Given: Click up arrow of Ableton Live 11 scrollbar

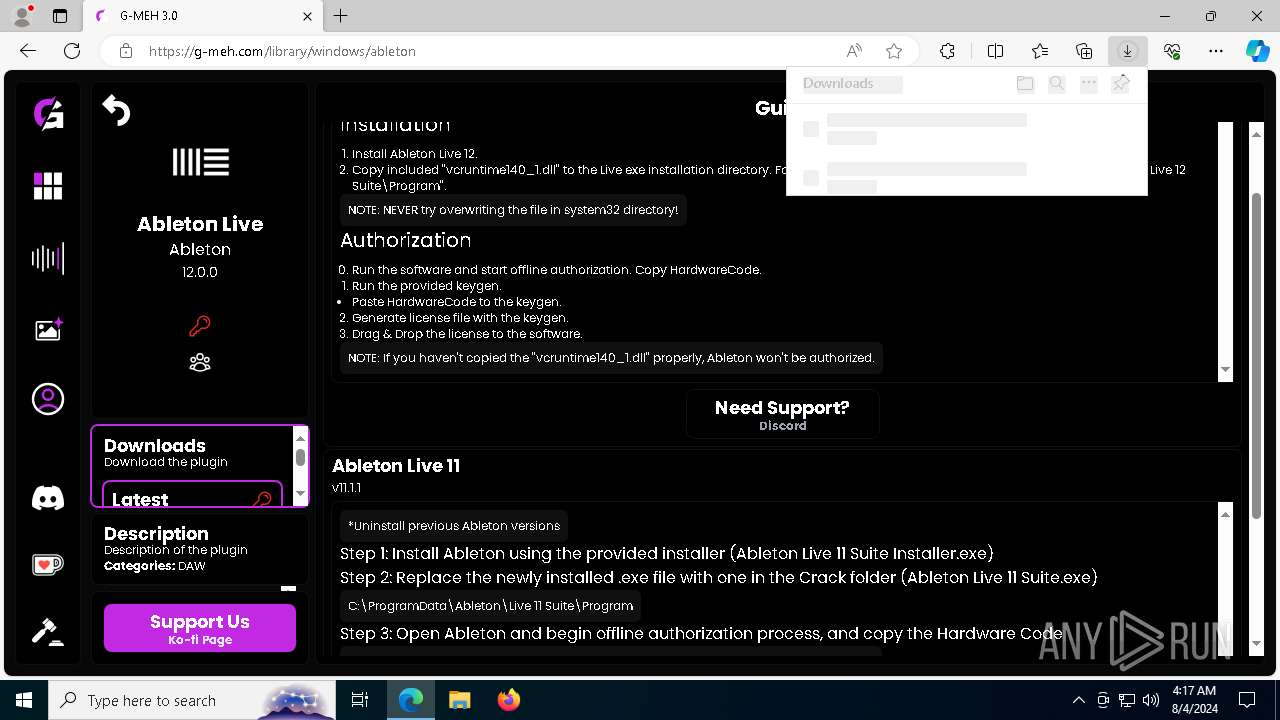Looking at the screenshot, I should coord(1225,514).
